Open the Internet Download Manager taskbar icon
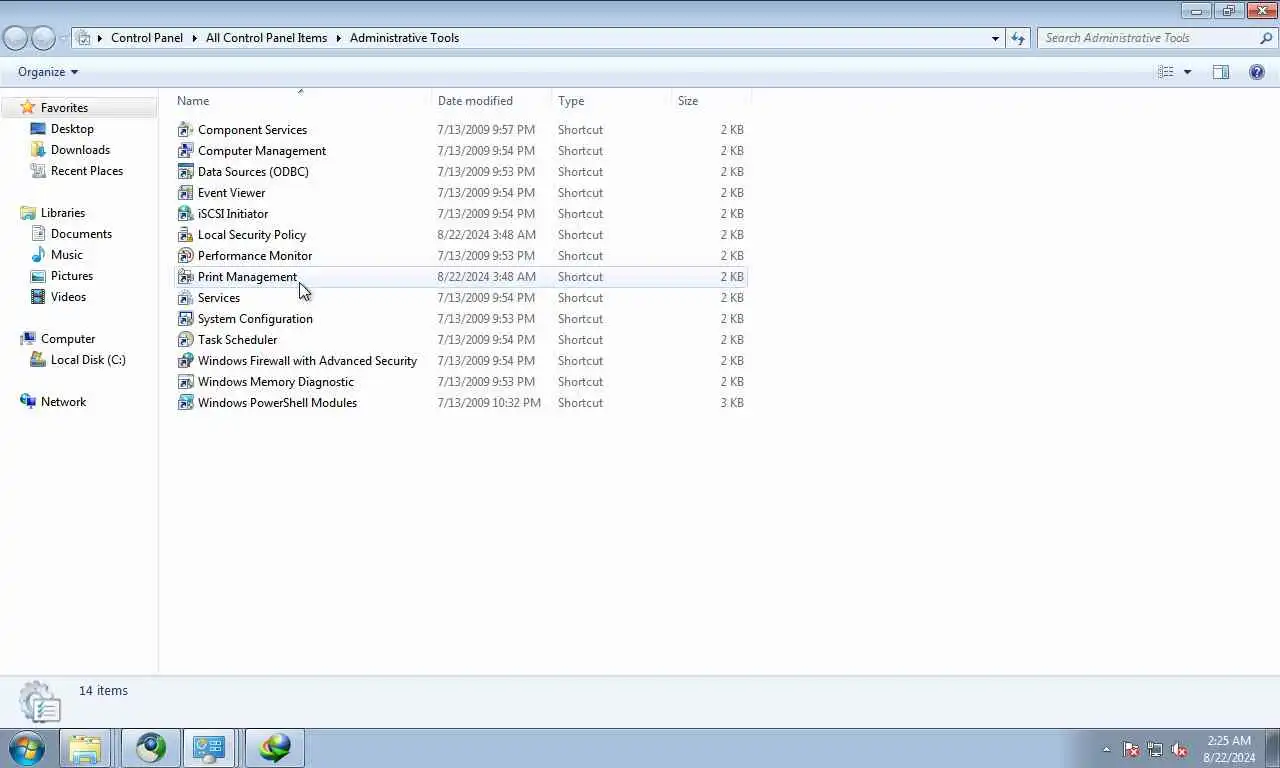Image resolution: width=1280 pixels, height=768 pixels. click(274, 748)
